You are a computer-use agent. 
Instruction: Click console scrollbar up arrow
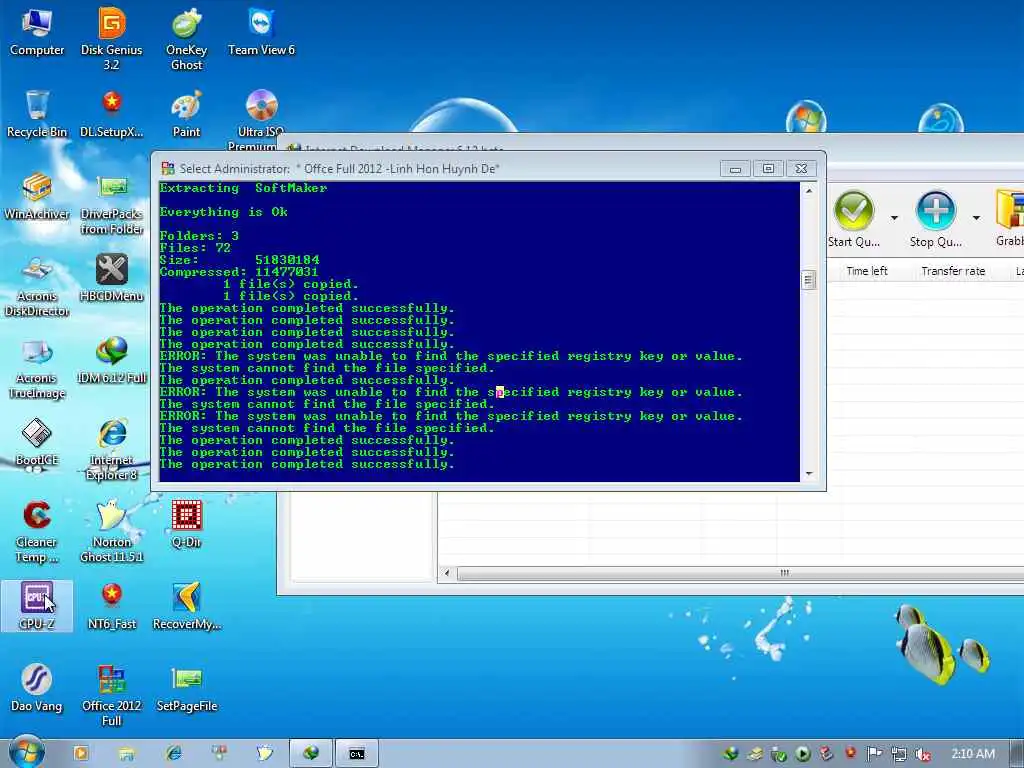809,191
